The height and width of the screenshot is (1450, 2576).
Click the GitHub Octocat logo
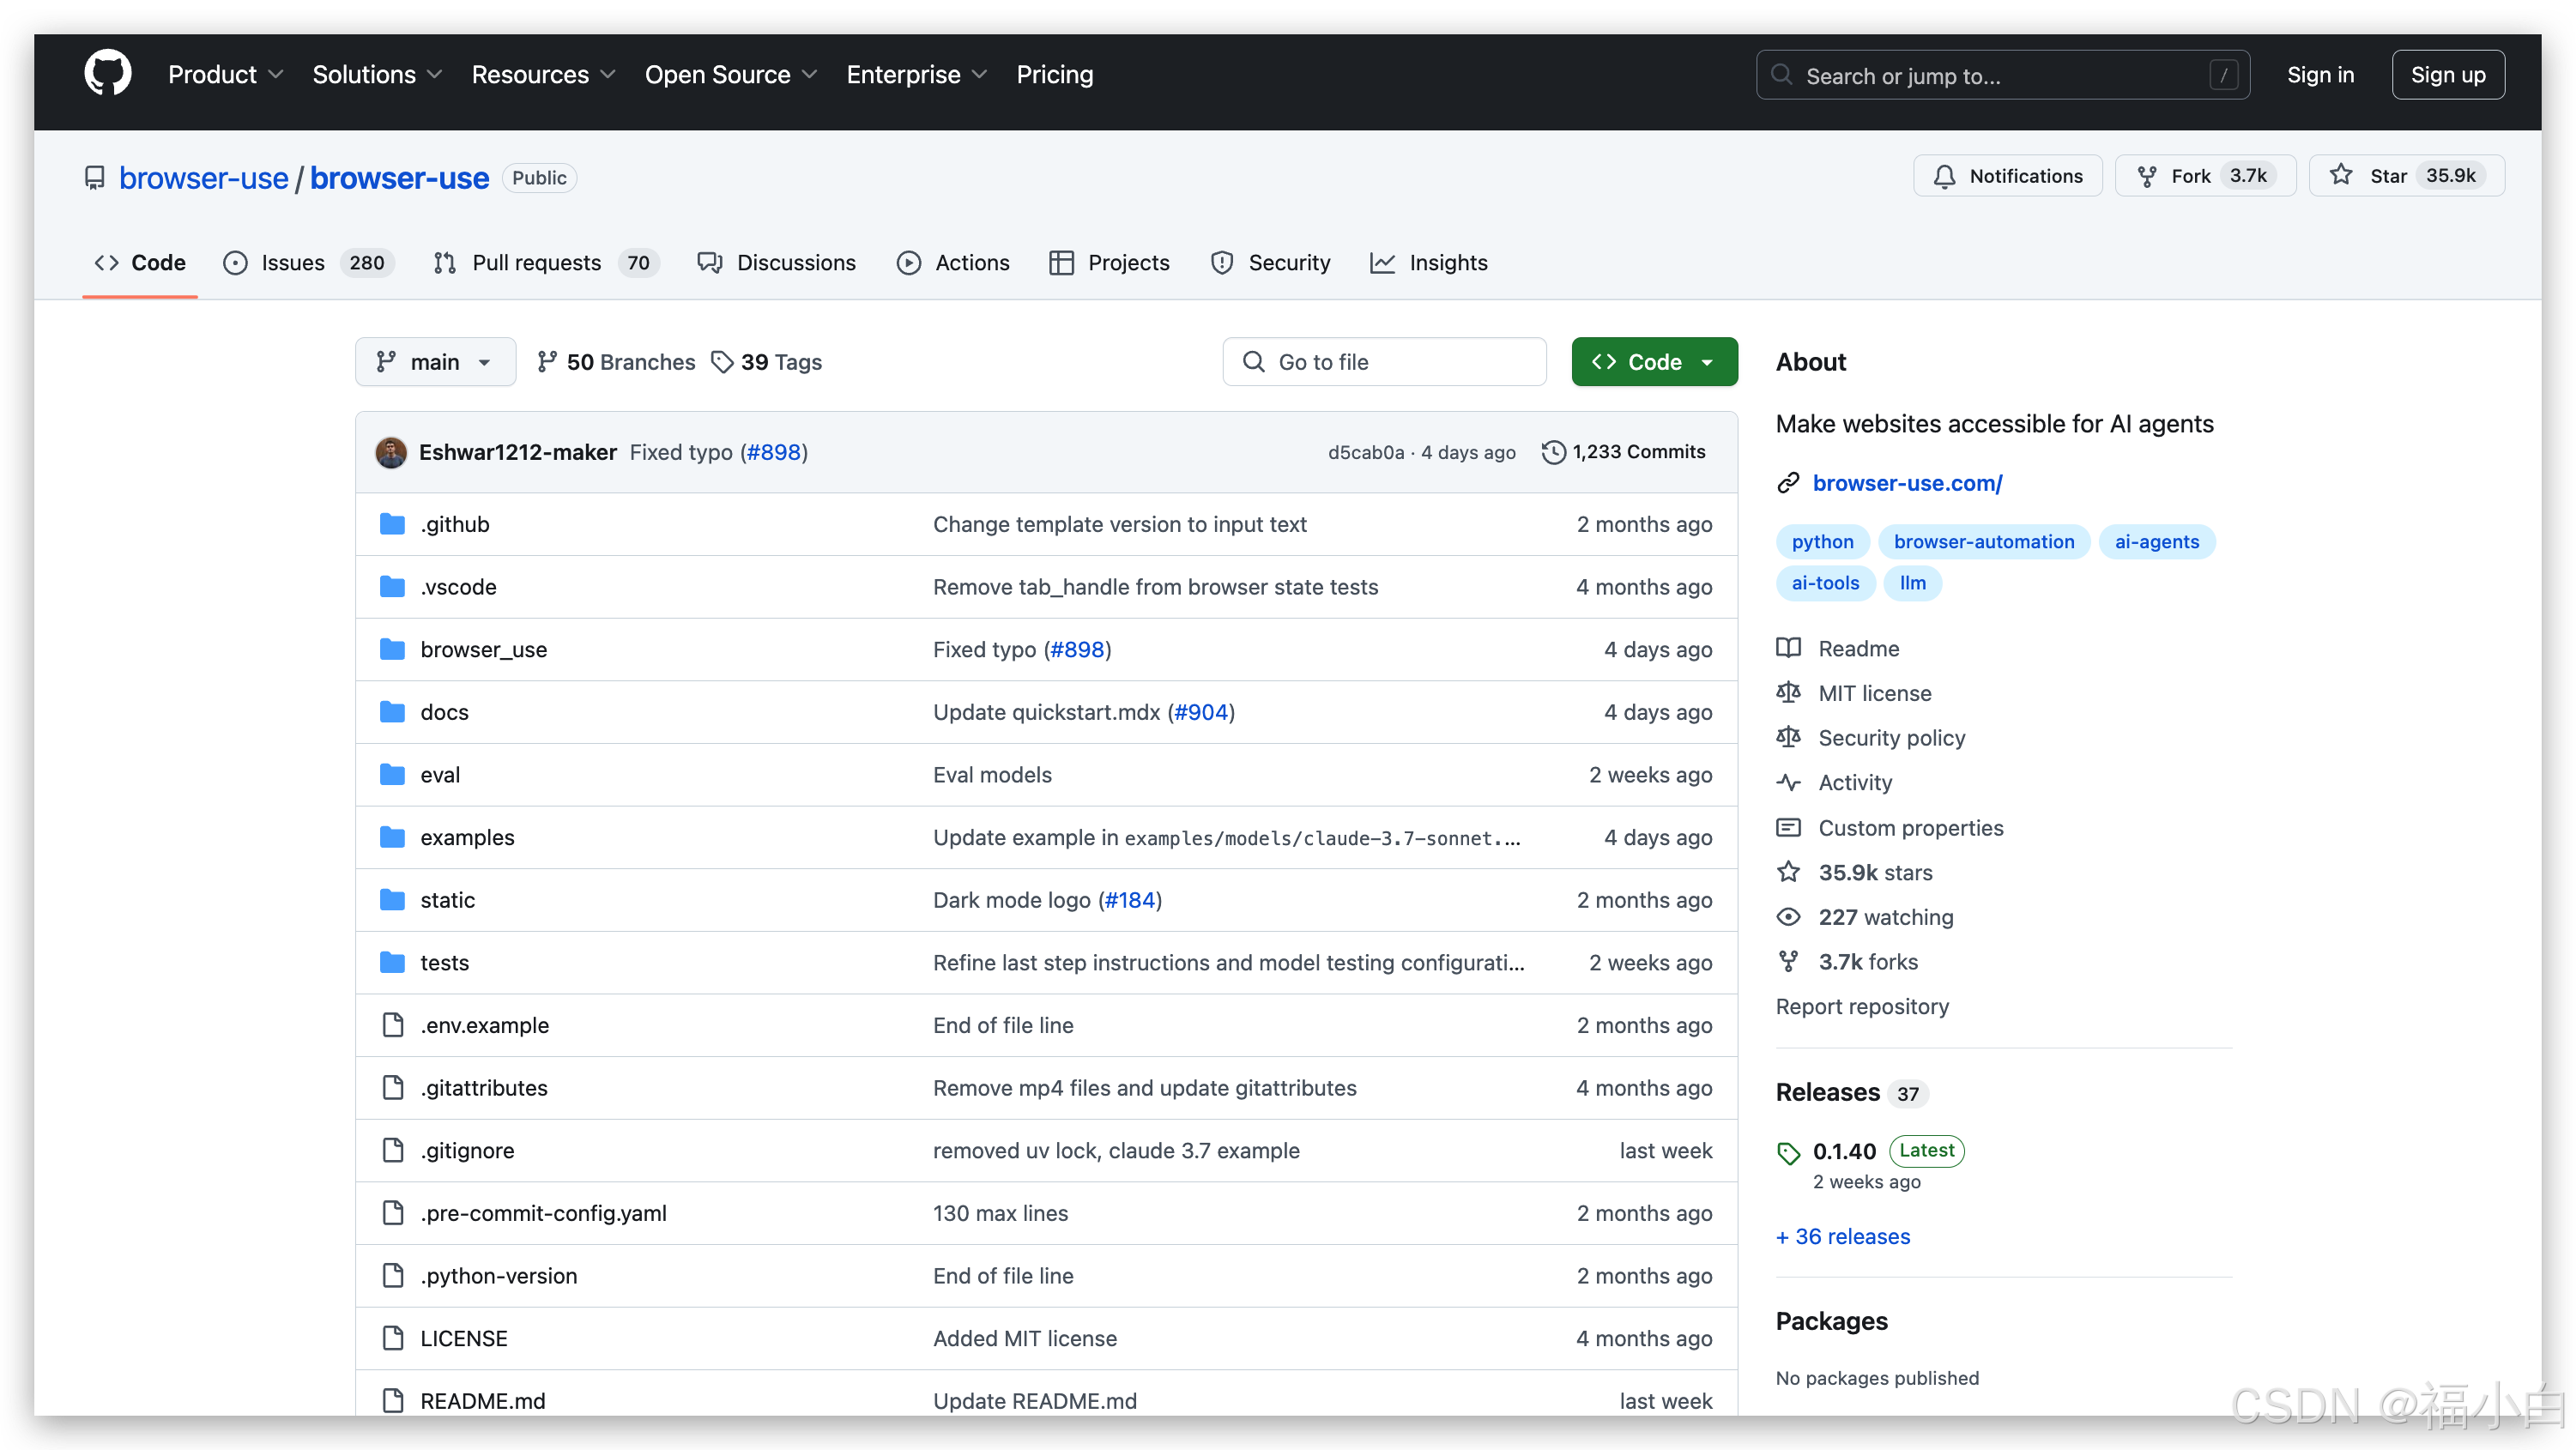coord(107,74)
